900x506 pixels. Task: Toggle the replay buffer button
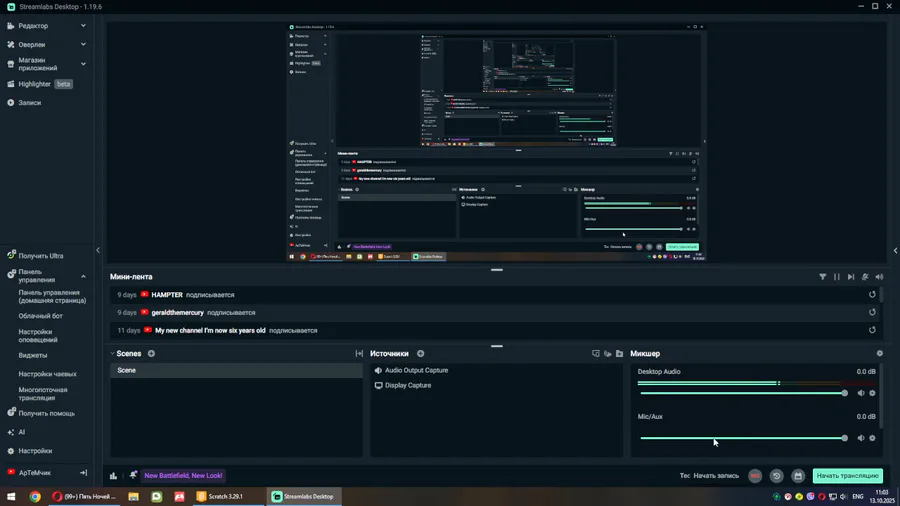coord(777,476)
